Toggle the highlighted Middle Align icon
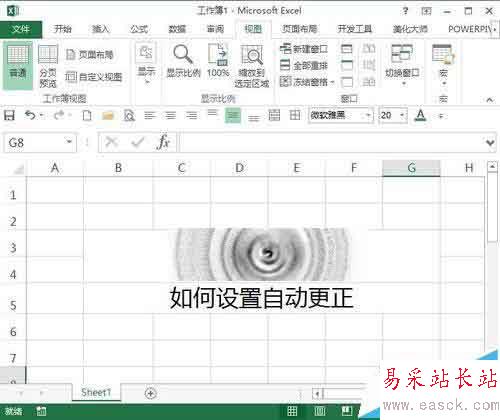The height and width of the screenshot is (420, 500). click(233, 116)
